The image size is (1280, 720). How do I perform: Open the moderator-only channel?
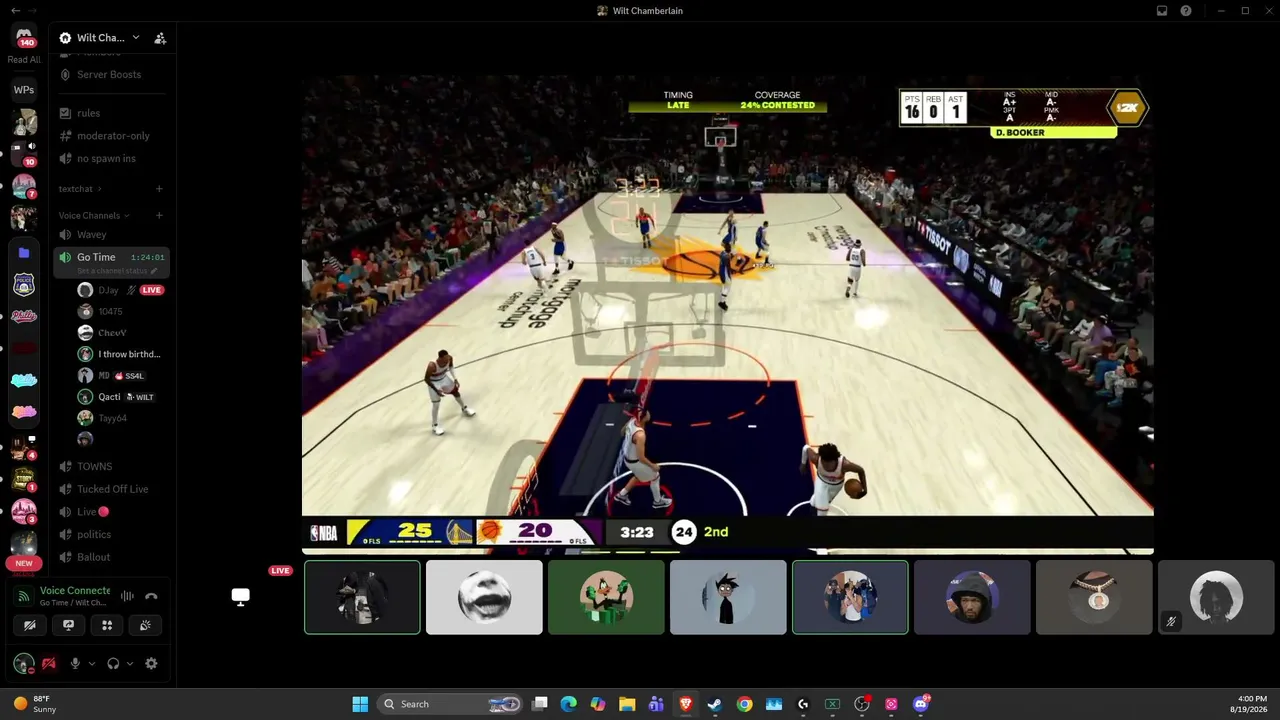(111, 136)
